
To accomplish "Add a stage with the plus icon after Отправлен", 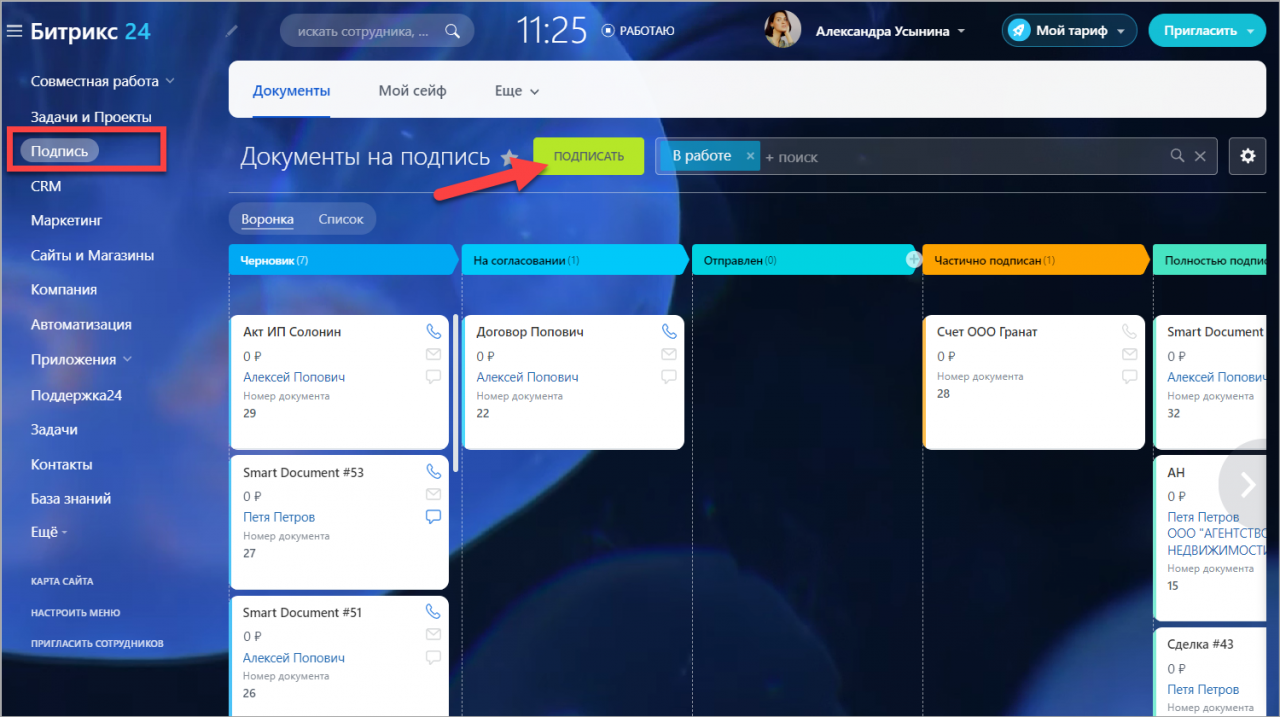I will (913, 259).
